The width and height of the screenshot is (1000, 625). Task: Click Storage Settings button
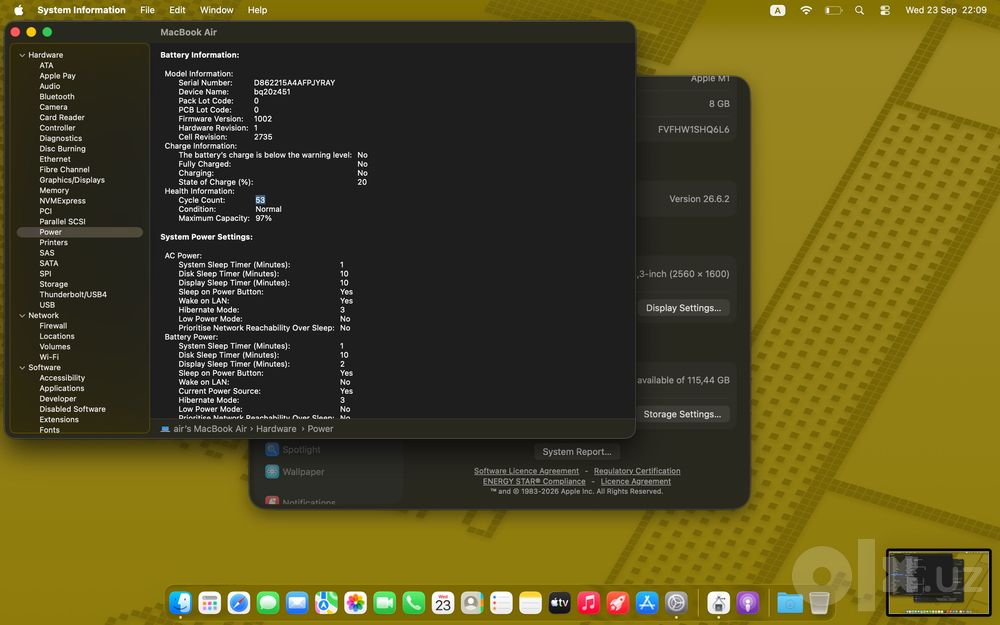[682, 414]
